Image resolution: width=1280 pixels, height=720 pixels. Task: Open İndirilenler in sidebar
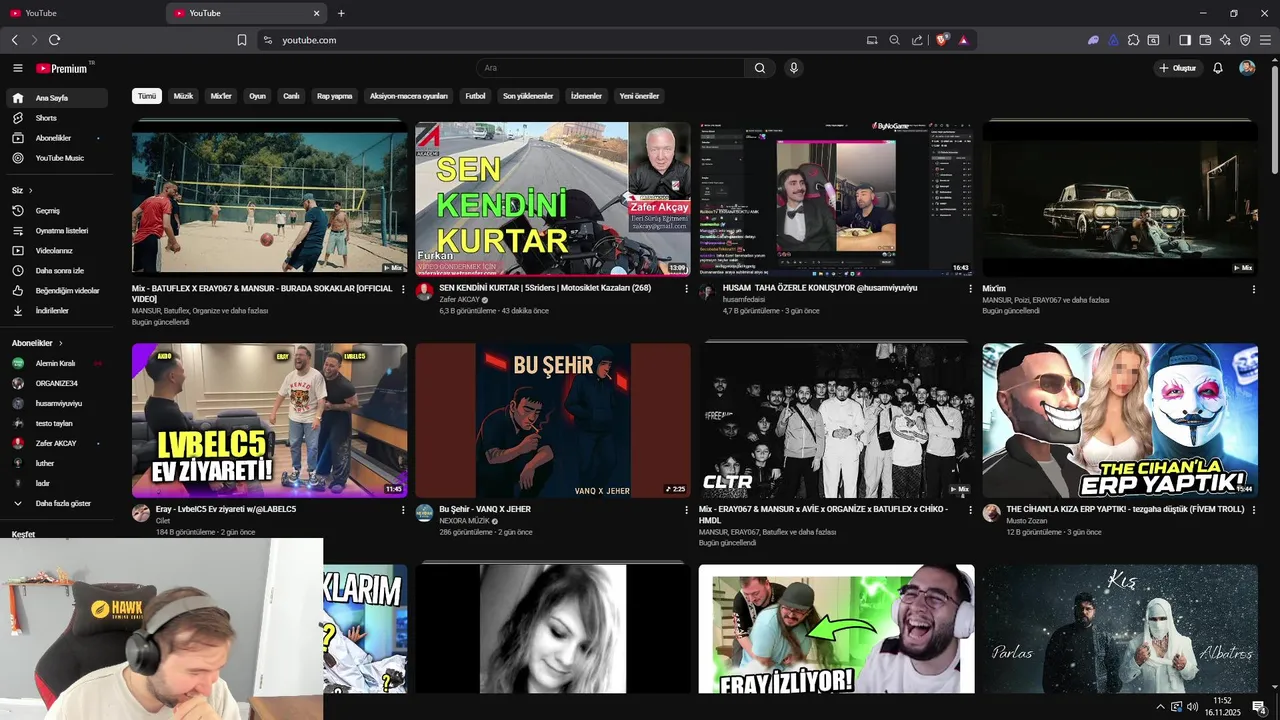pyautogui.click(x=57, y=311)
